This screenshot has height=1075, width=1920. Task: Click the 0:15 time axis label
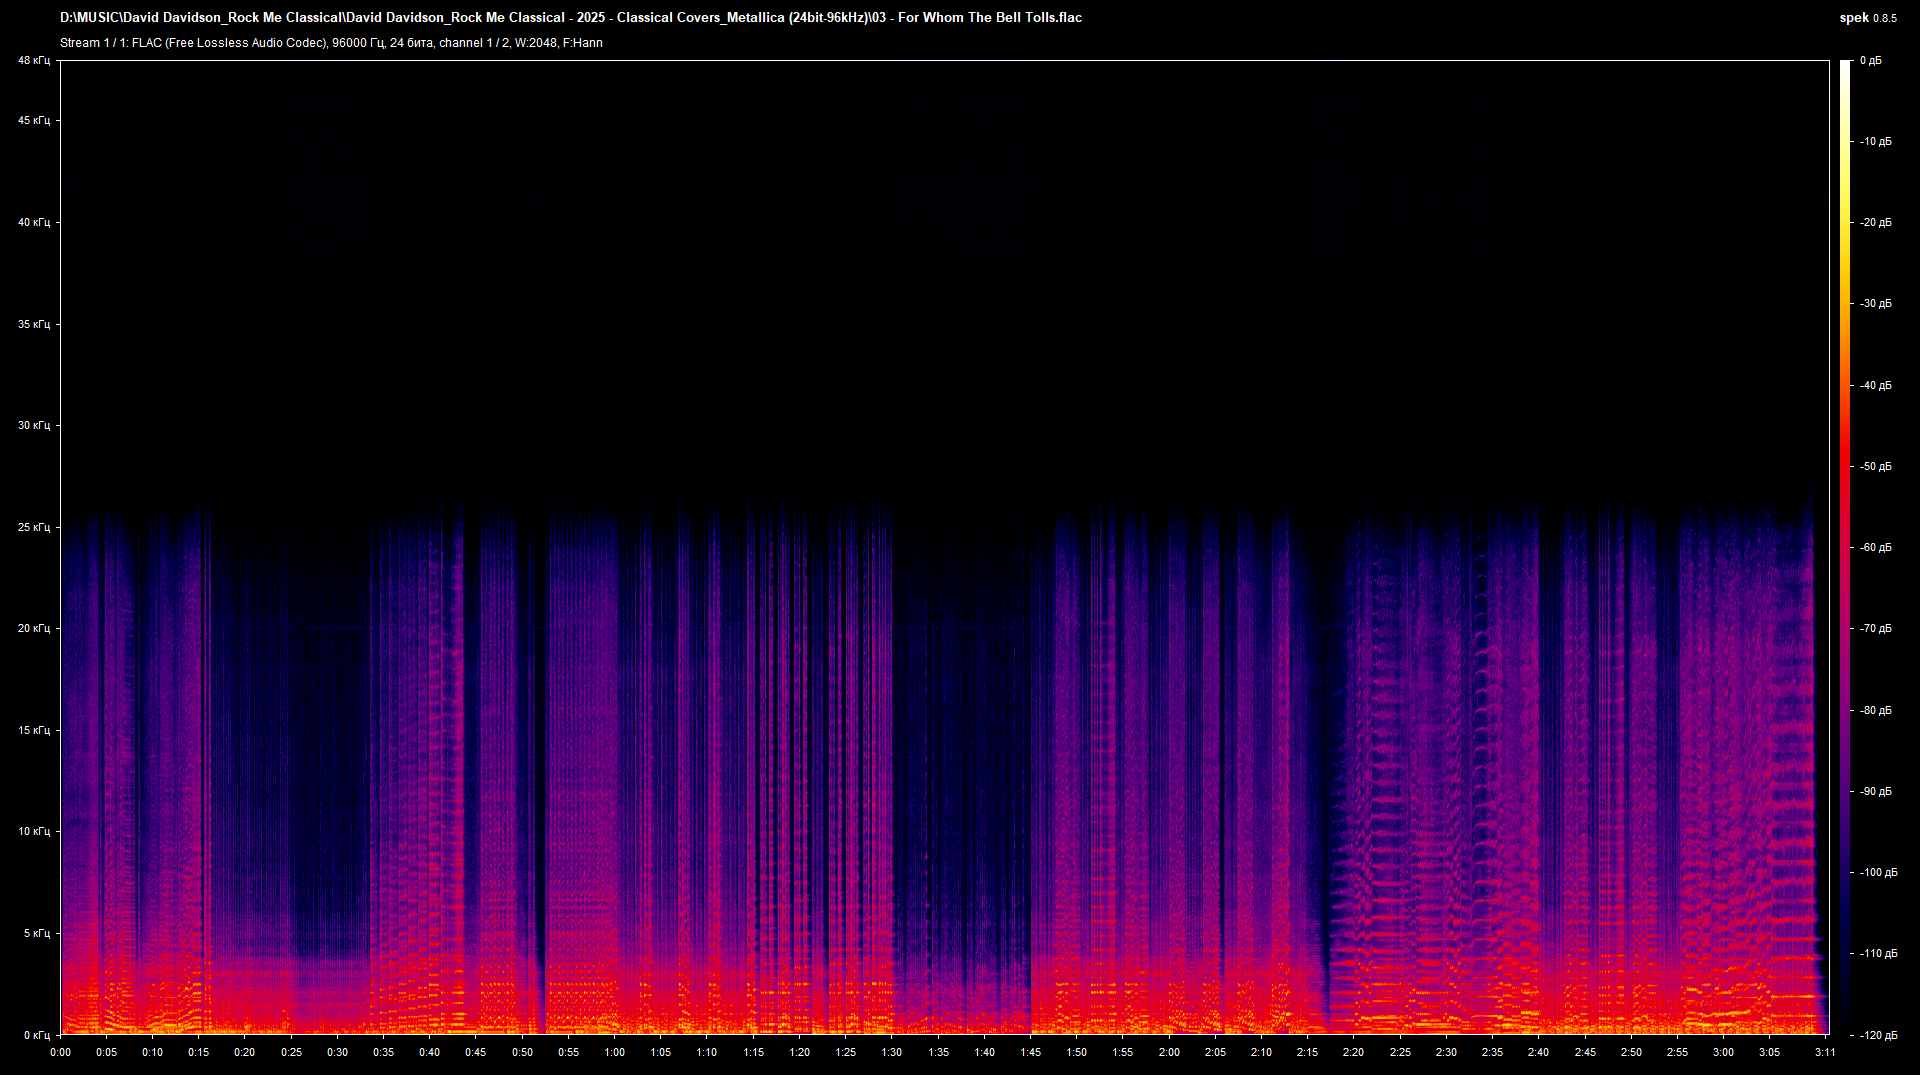coord(199,1052)
